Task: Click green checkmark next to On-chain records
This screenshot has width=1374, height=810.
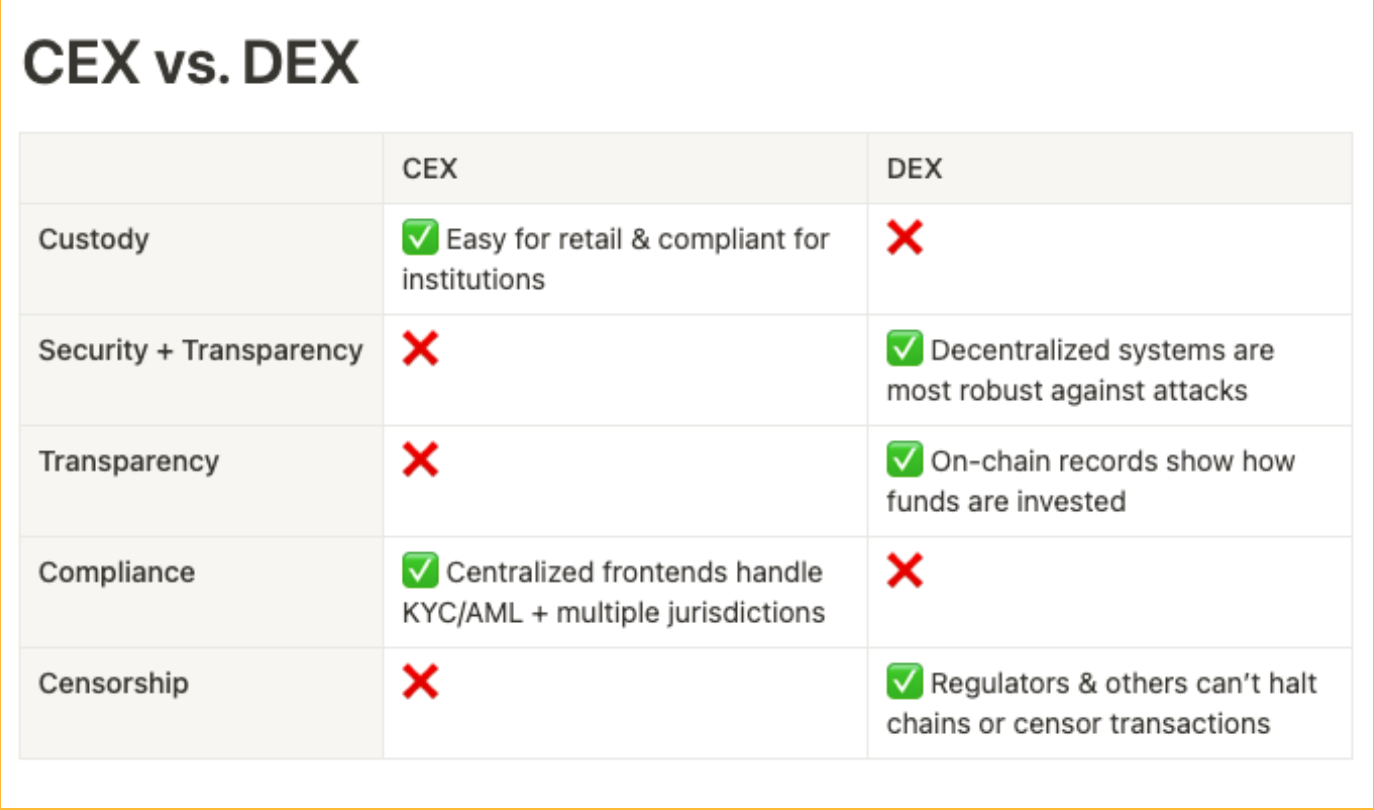Action: tap(904, 461)
